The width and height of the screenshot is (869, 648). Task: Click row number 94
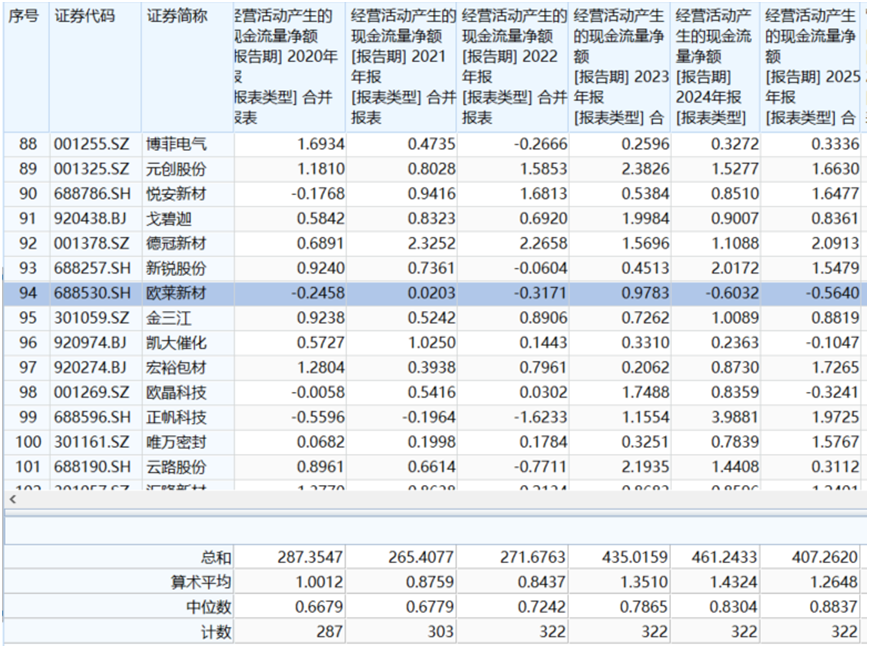click(x=28, y=293)
